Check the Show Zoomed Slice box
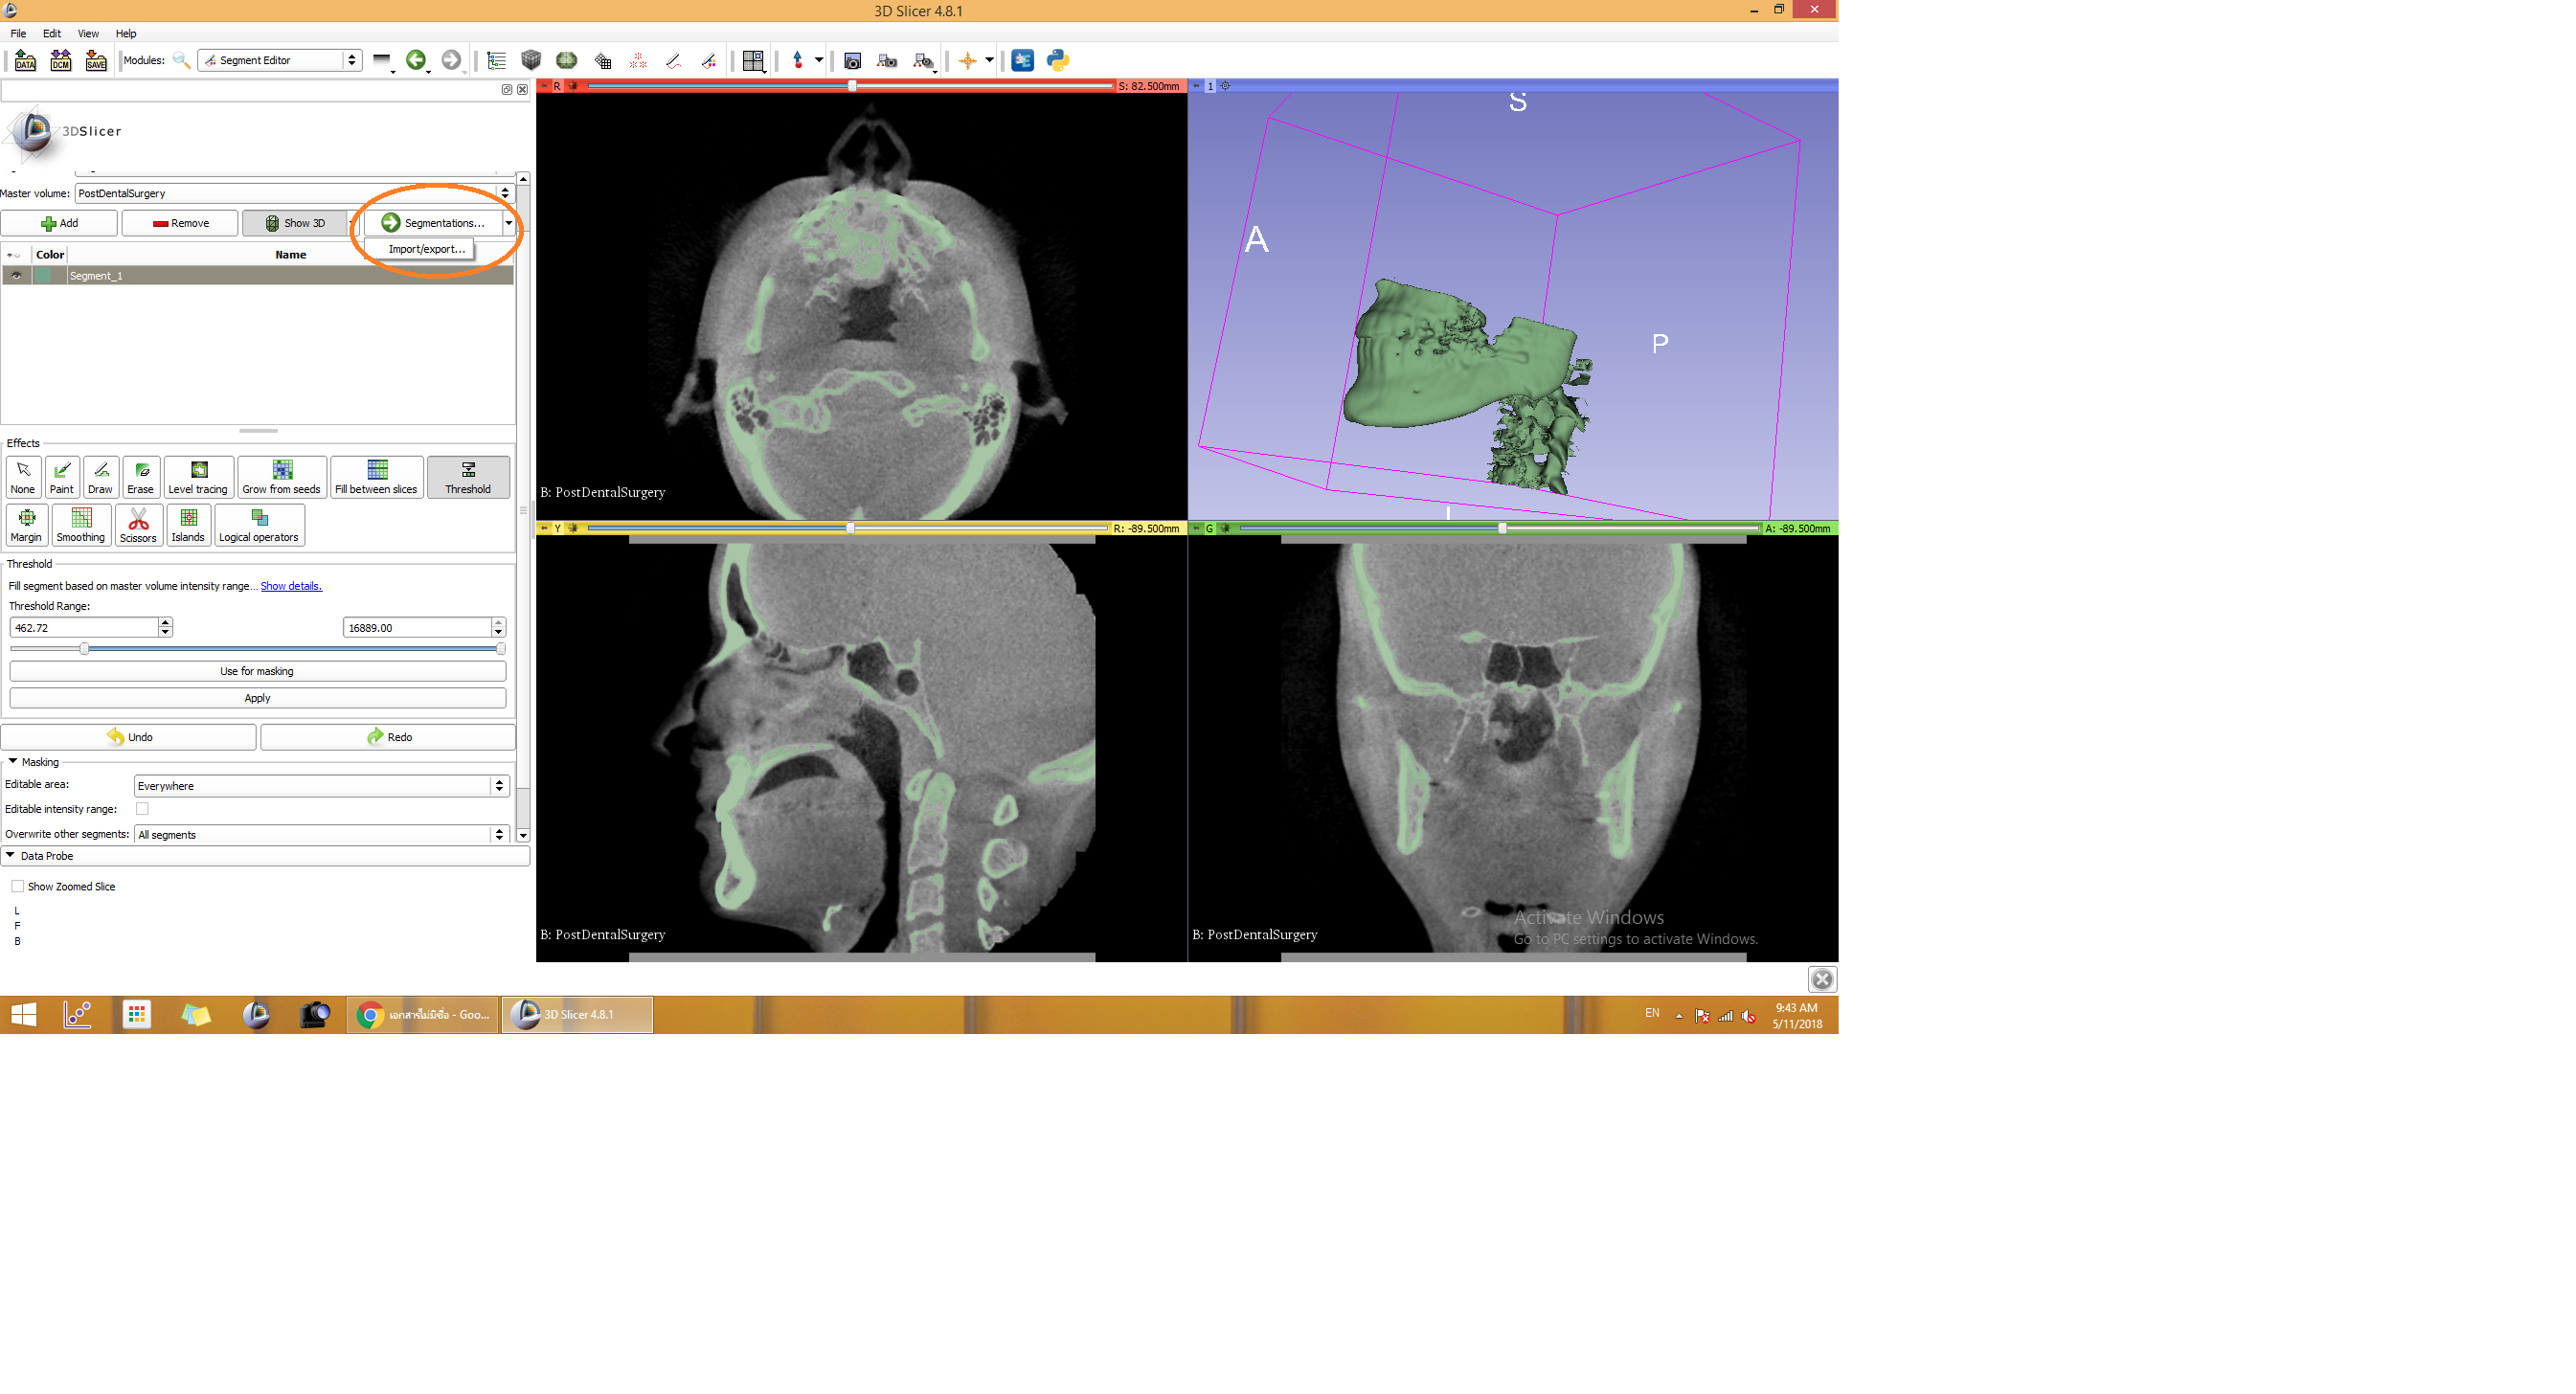 click(x=17, y=887)
